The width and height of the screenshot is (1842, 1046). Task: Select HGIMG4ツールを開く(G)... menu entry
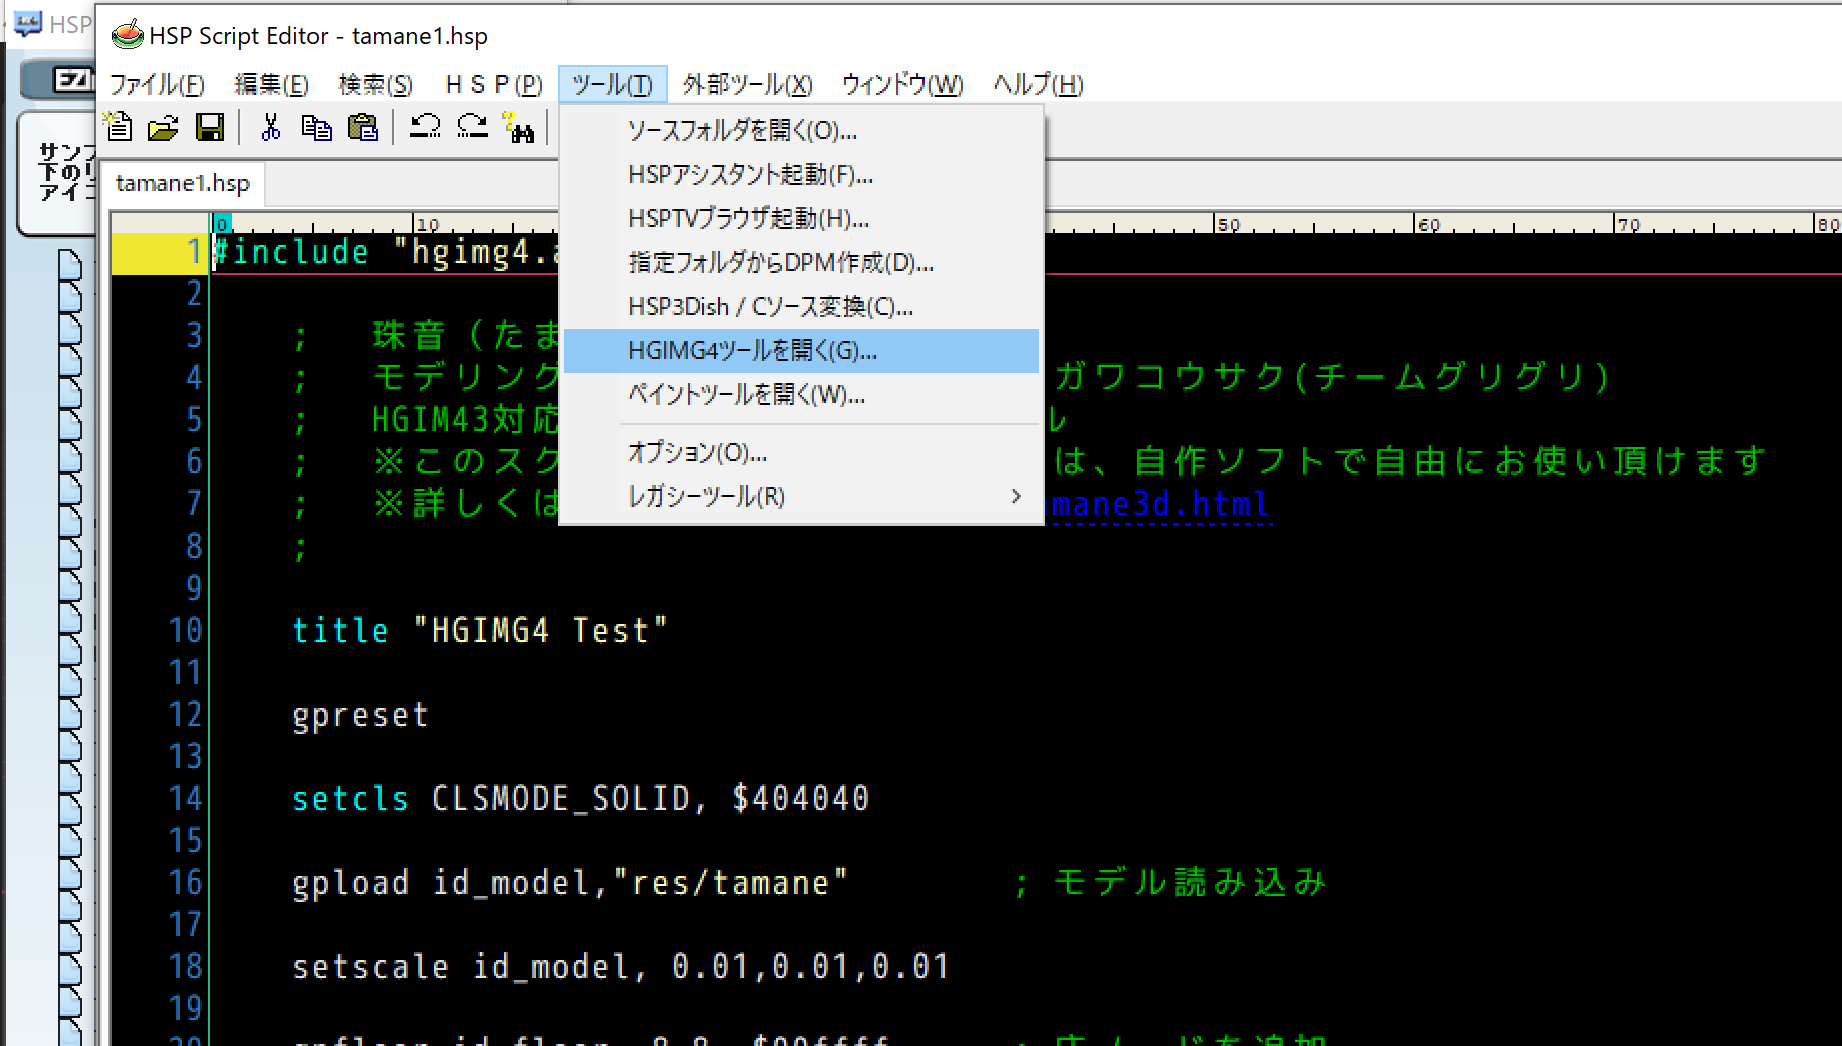(x=801, y=351)
